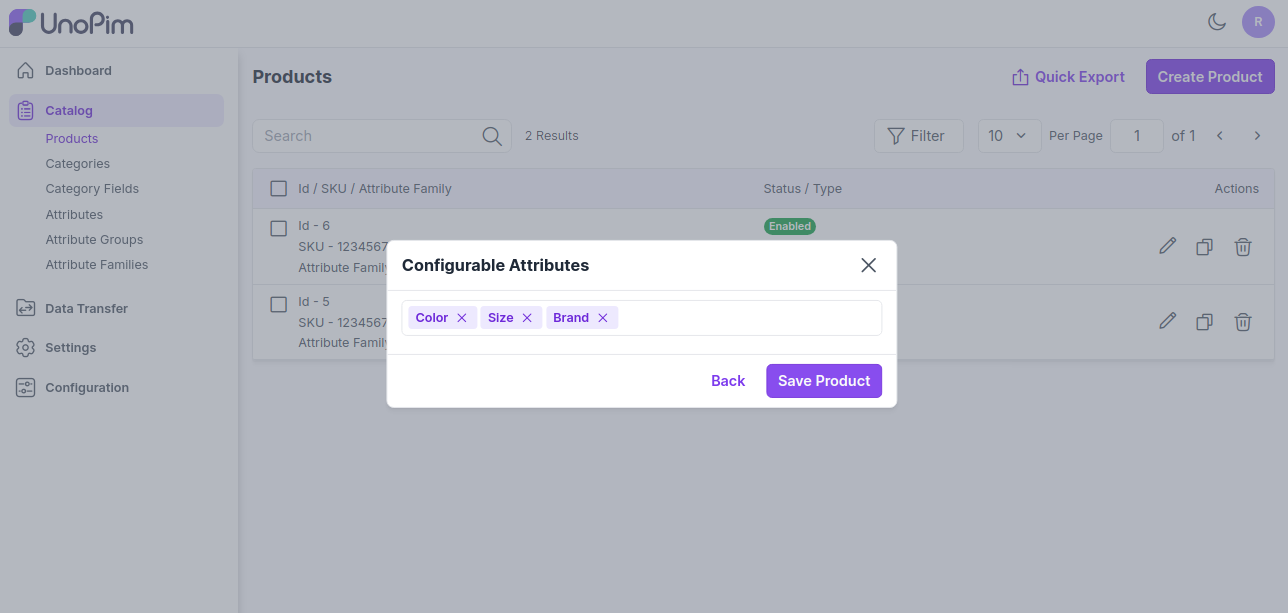Toggle dark mode moon icon
Viewport: 1288px width, 613px height.
coord(1217,22)
